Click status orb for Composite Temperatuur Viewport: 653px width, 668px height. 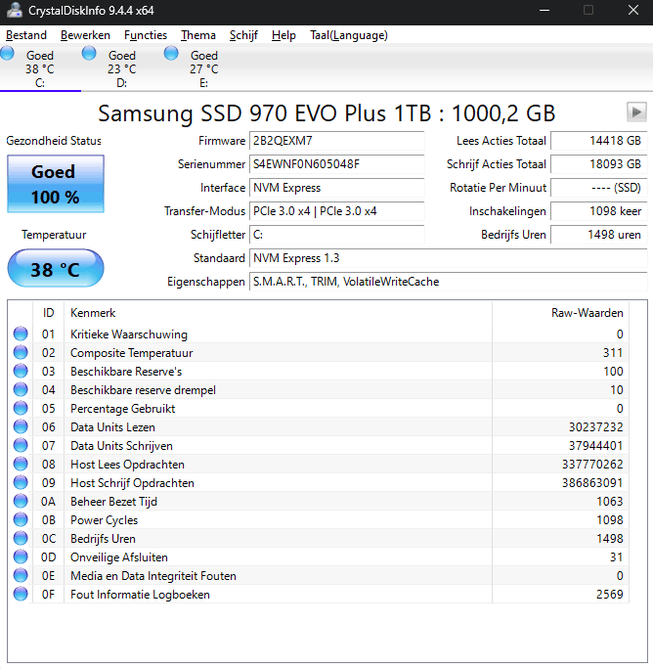coord(20,352)
